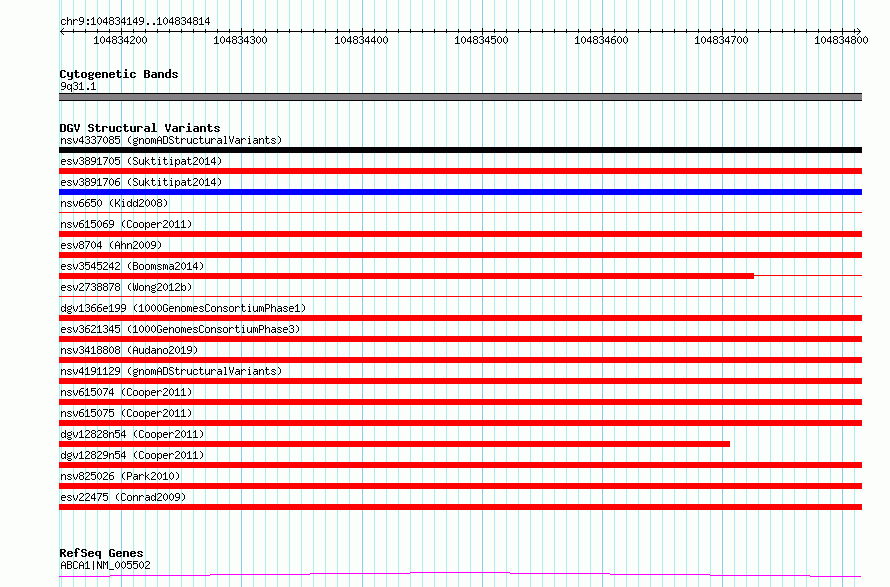Image resolution: width=890 pixels, height=587 pixels.
Task: Click the red esv3891705 variant bar
Action: click(x=460, y=171)
